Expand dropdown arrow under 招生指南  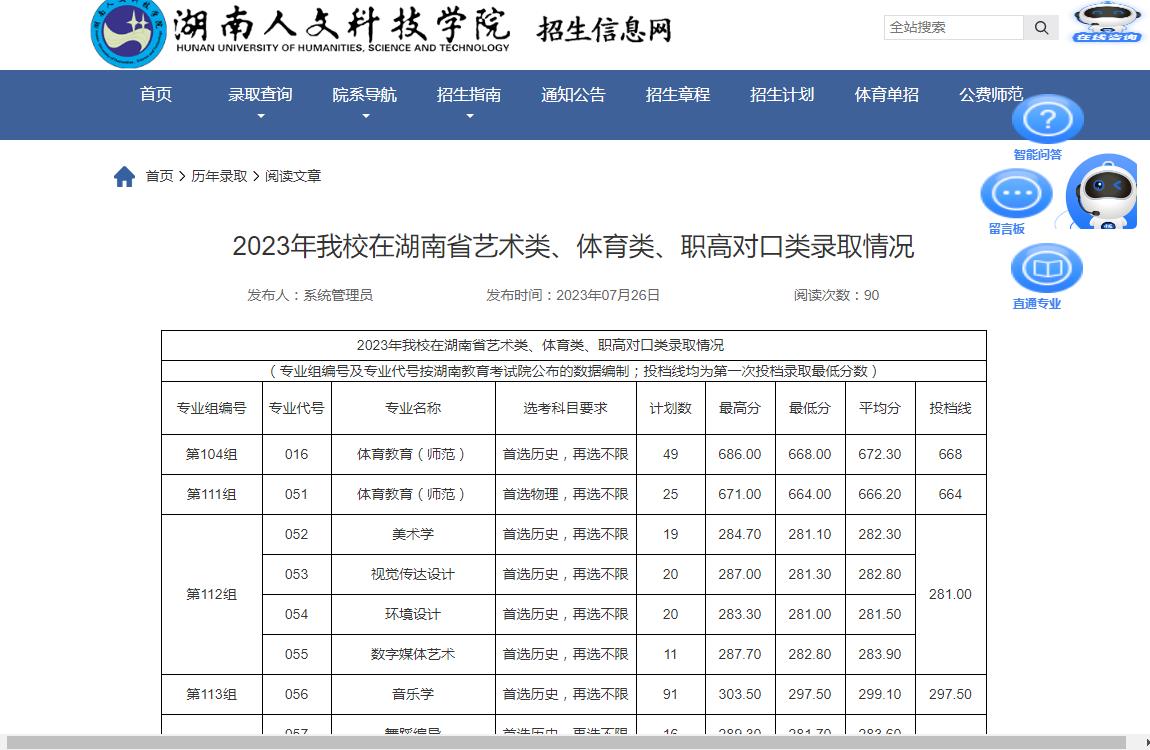pos(469,116)
